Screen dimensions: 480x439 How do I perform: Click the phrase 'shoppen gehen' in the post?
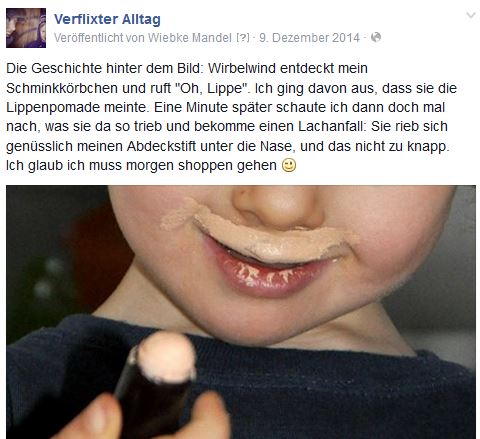227,165
